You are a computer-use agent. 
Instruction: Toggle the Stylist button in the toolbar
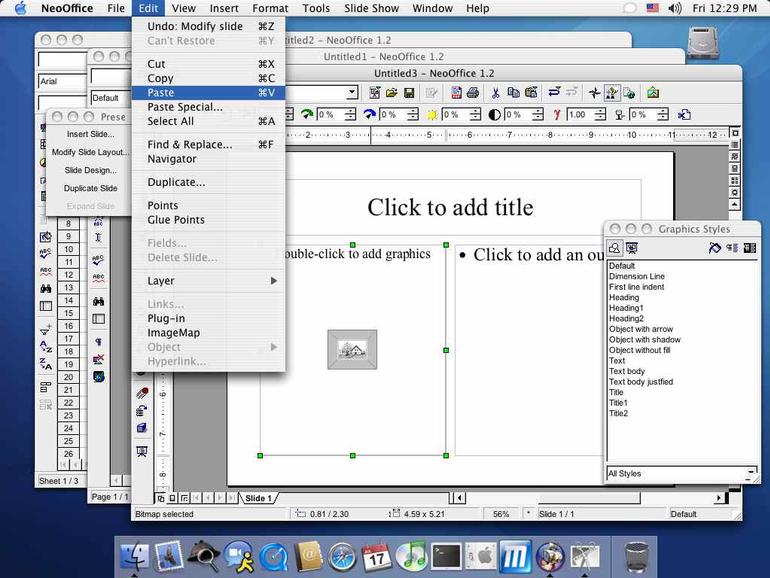[x=612, y=93]
